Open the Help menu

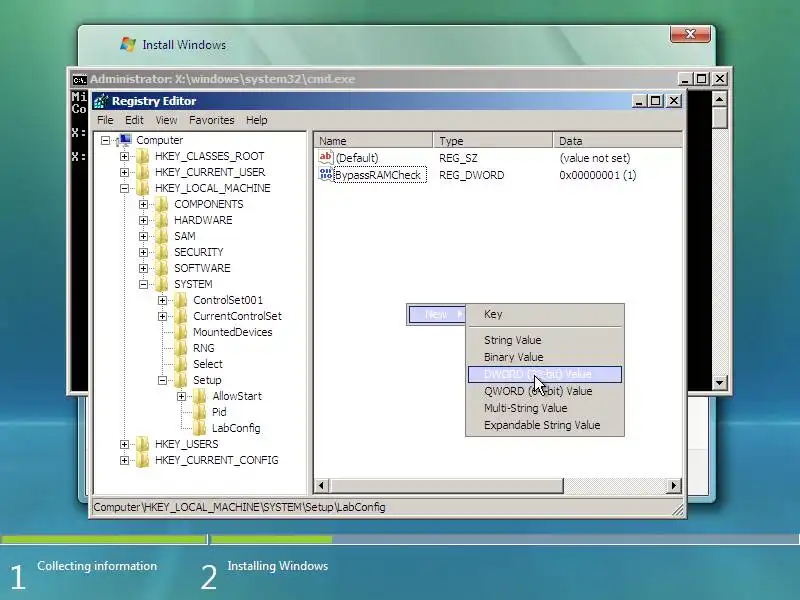(257, 120)
